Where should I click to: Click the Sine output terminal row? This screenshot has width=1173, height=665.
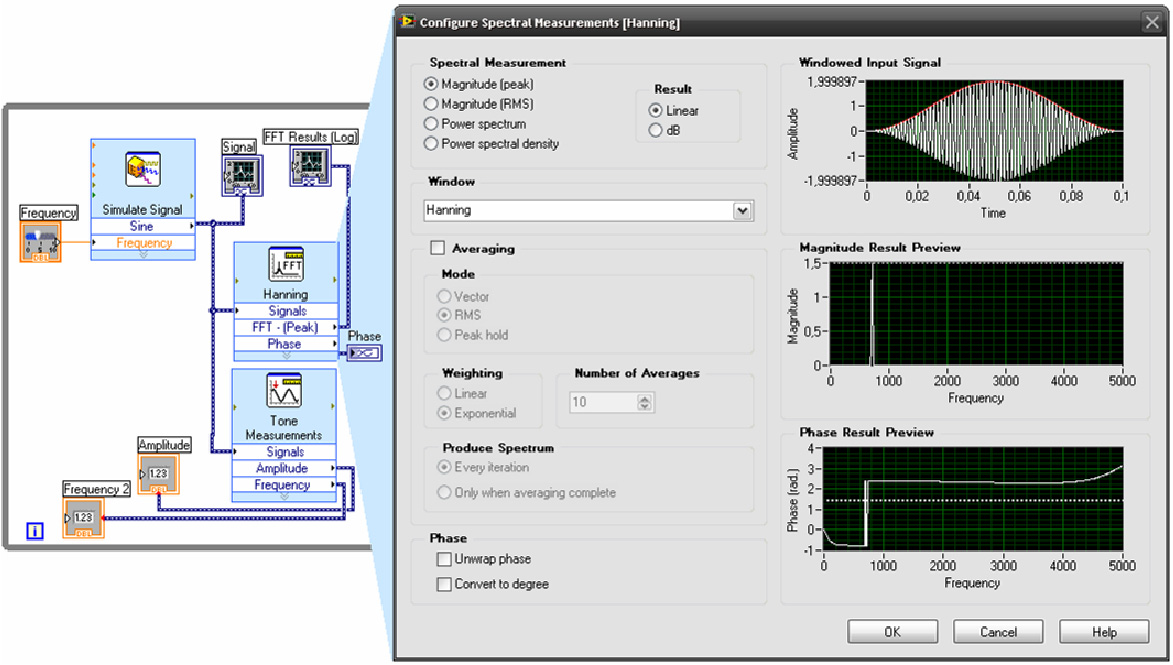pos(143,226)
